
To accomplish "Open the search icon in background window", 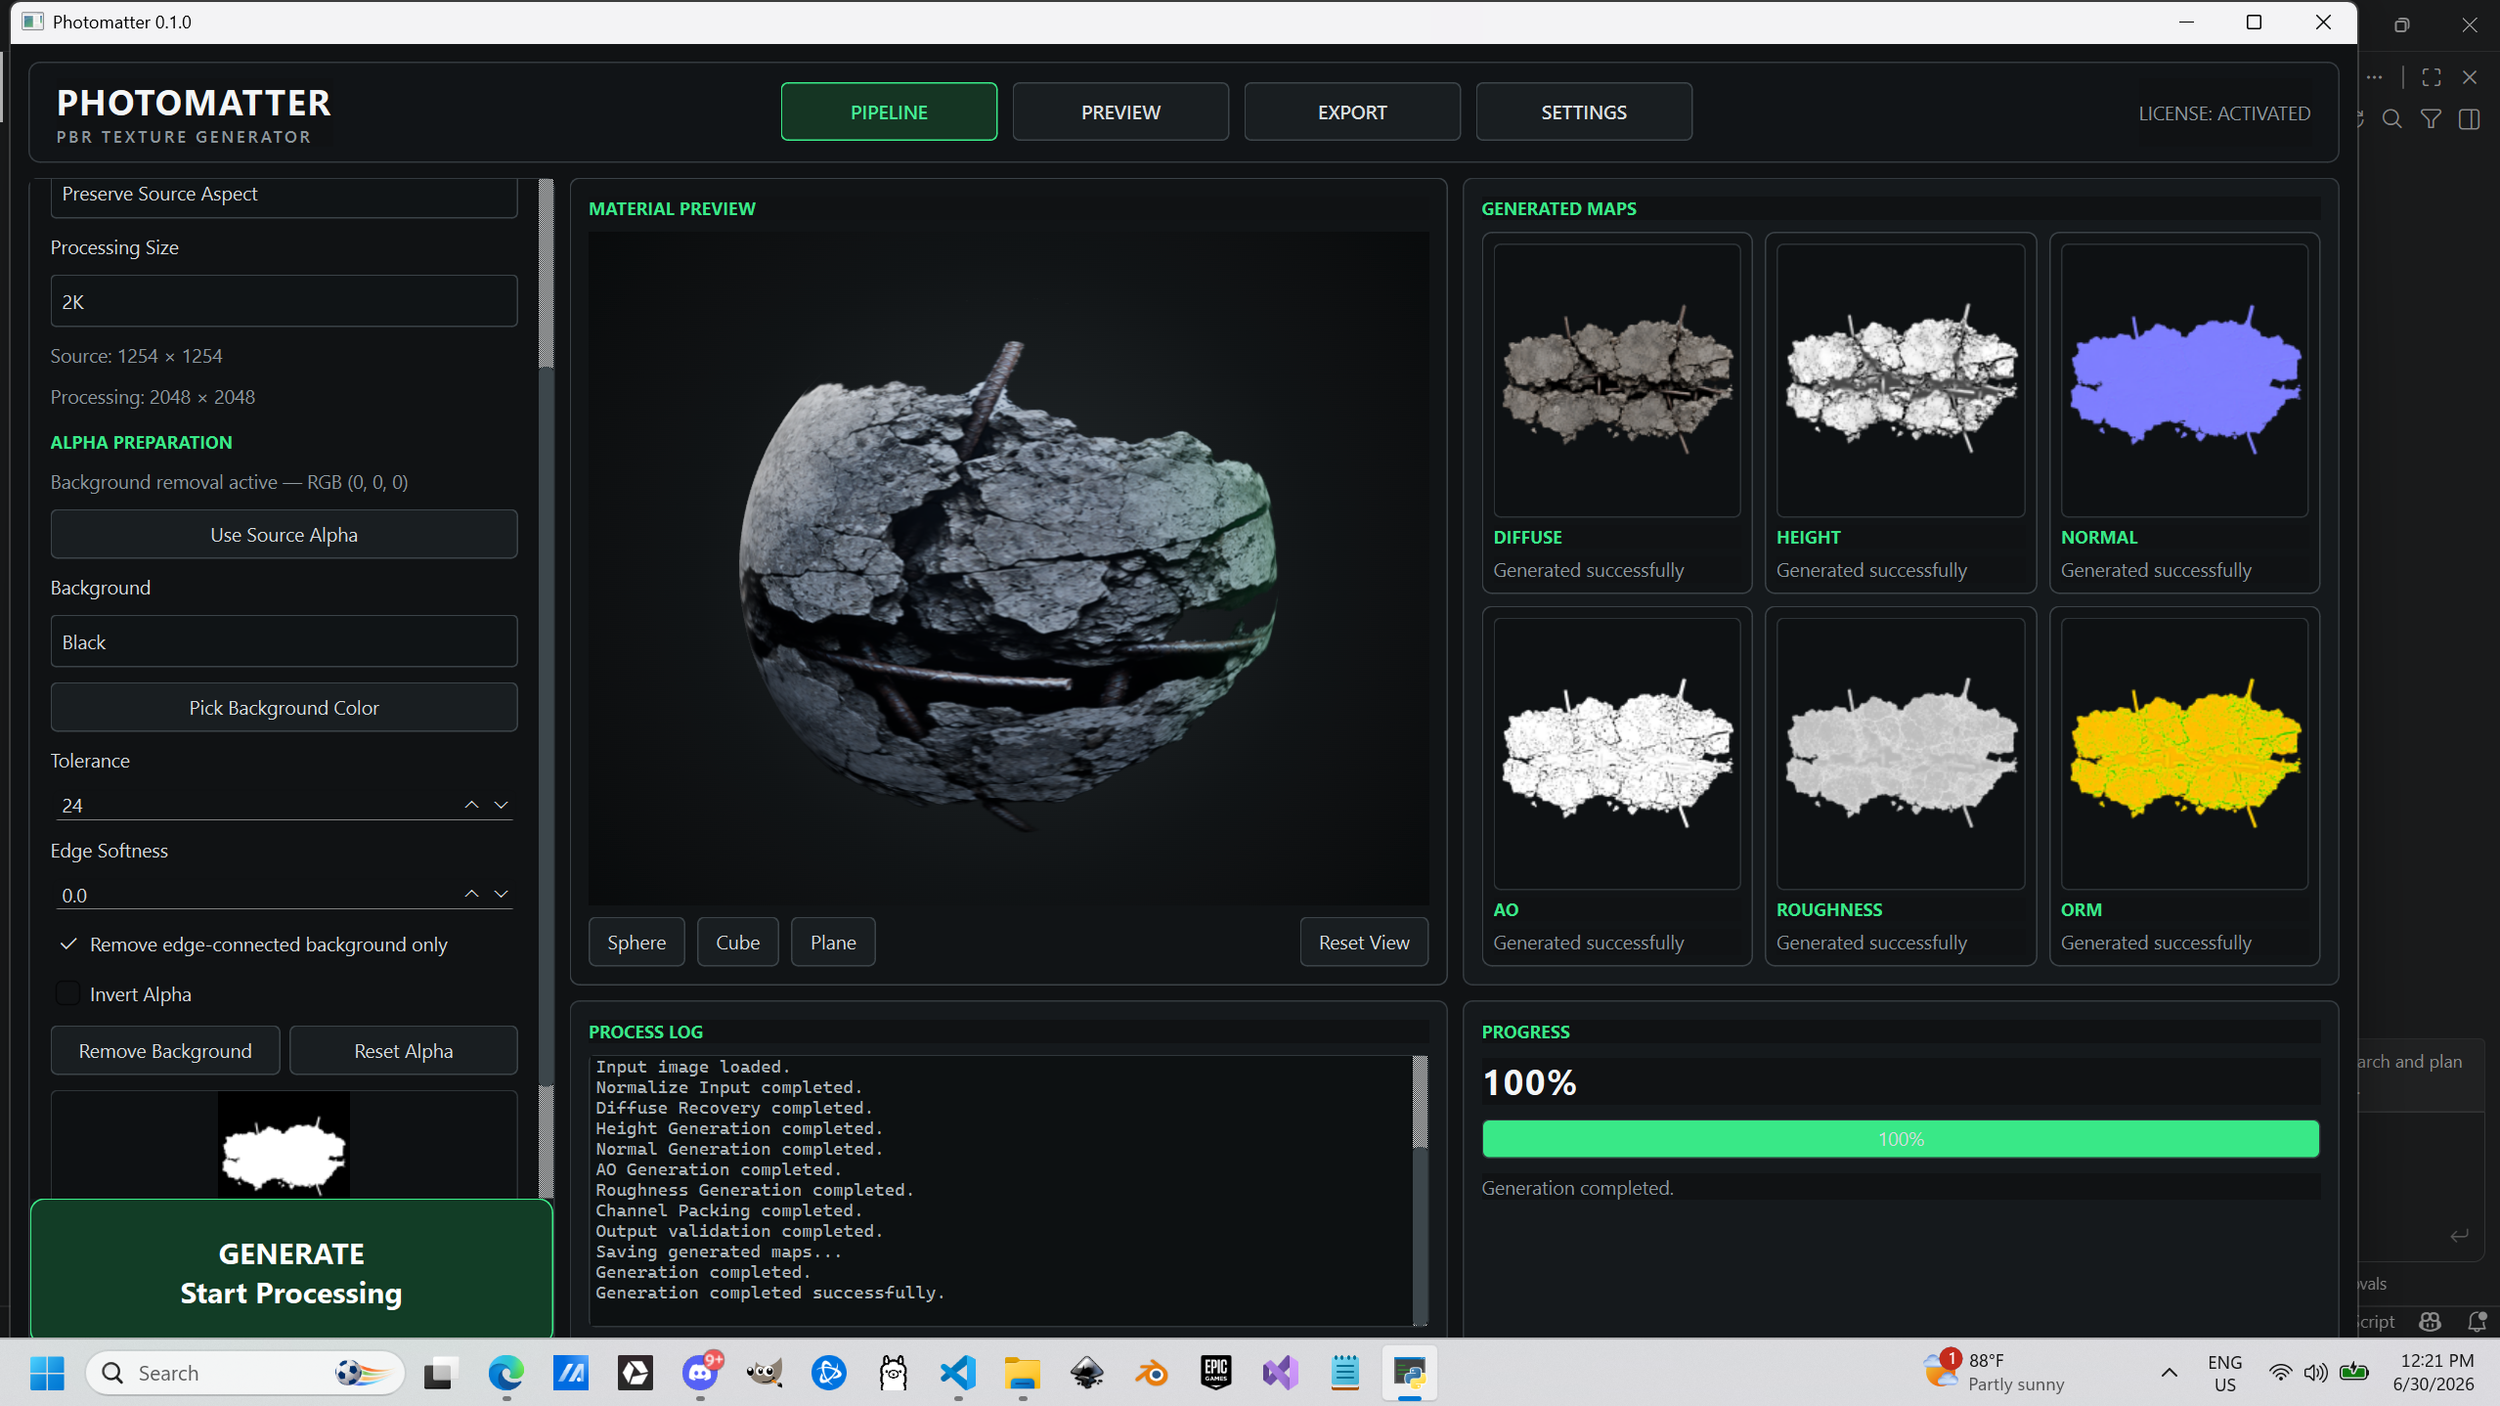I will pyautogui.click(x=2392, y=119).
